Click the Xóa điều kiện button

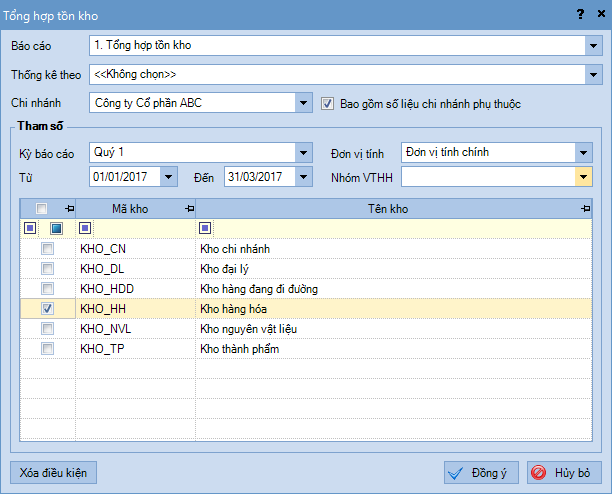coord(54,472)
